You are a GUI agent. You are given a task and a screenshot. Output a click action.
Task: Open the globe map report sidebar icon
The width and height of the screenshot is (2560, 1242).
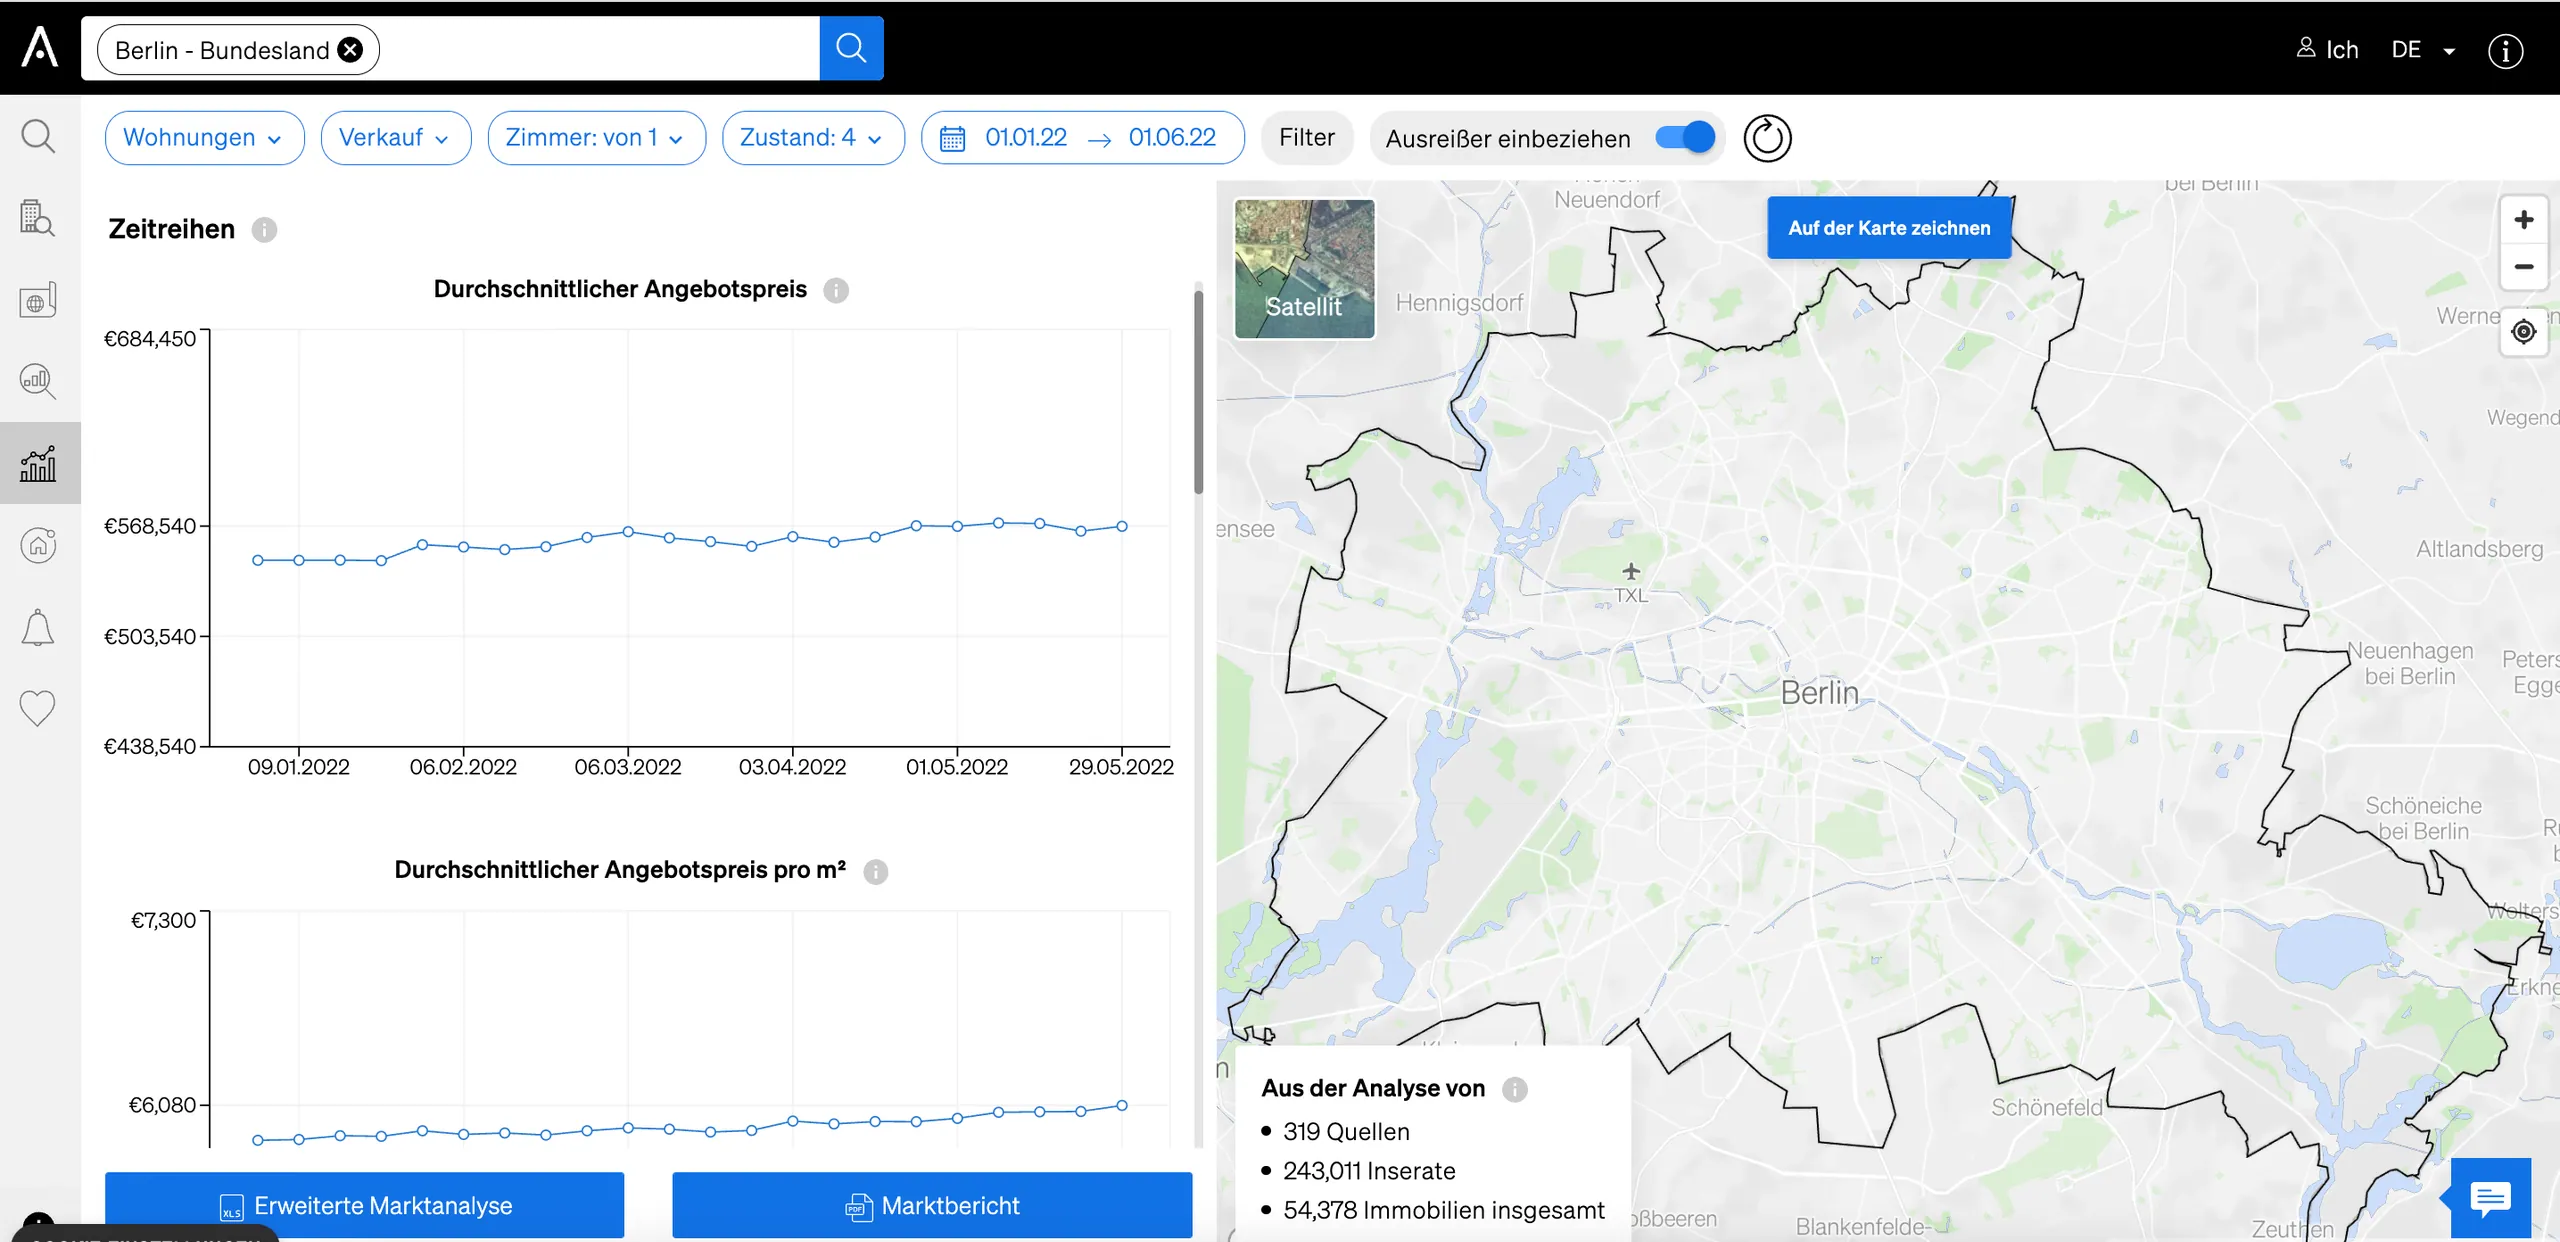[38, 299]
